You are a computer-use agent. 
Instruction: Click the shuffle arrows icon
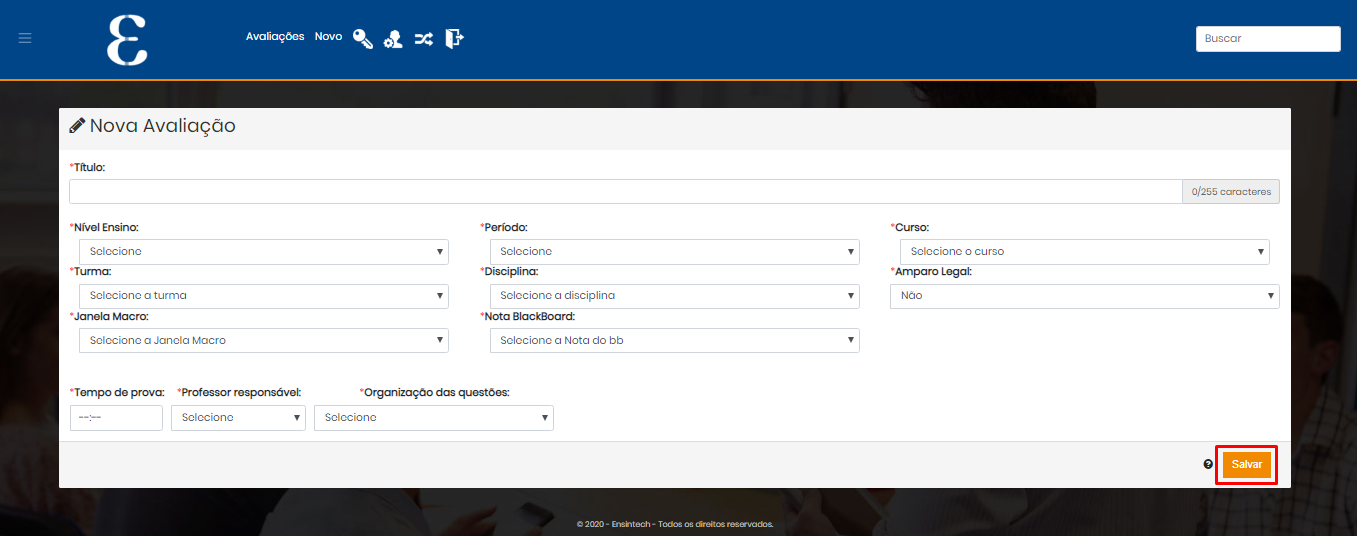[x=424, y=39]
